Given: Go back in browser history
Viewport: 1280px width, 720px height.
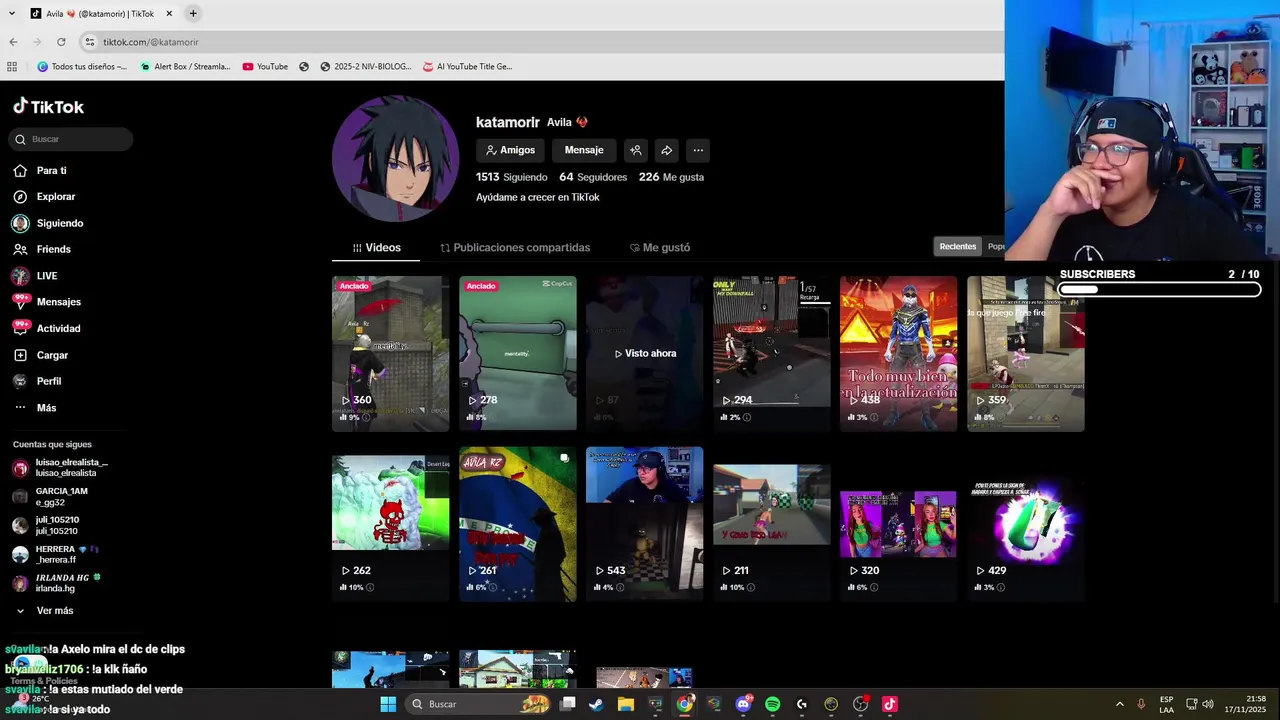Looking at the screenshot, I should [x=13, y=42].
